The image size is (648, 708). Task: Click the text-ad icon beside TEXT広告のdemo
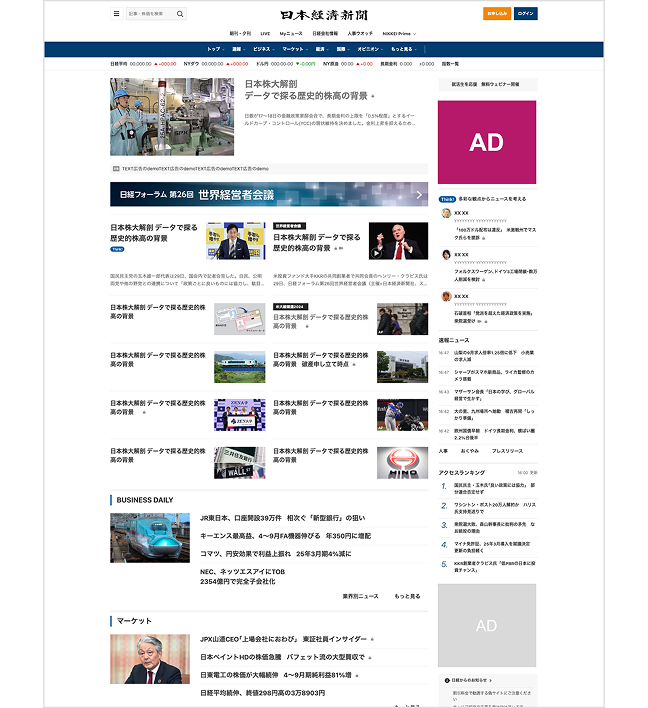point(116,169)
